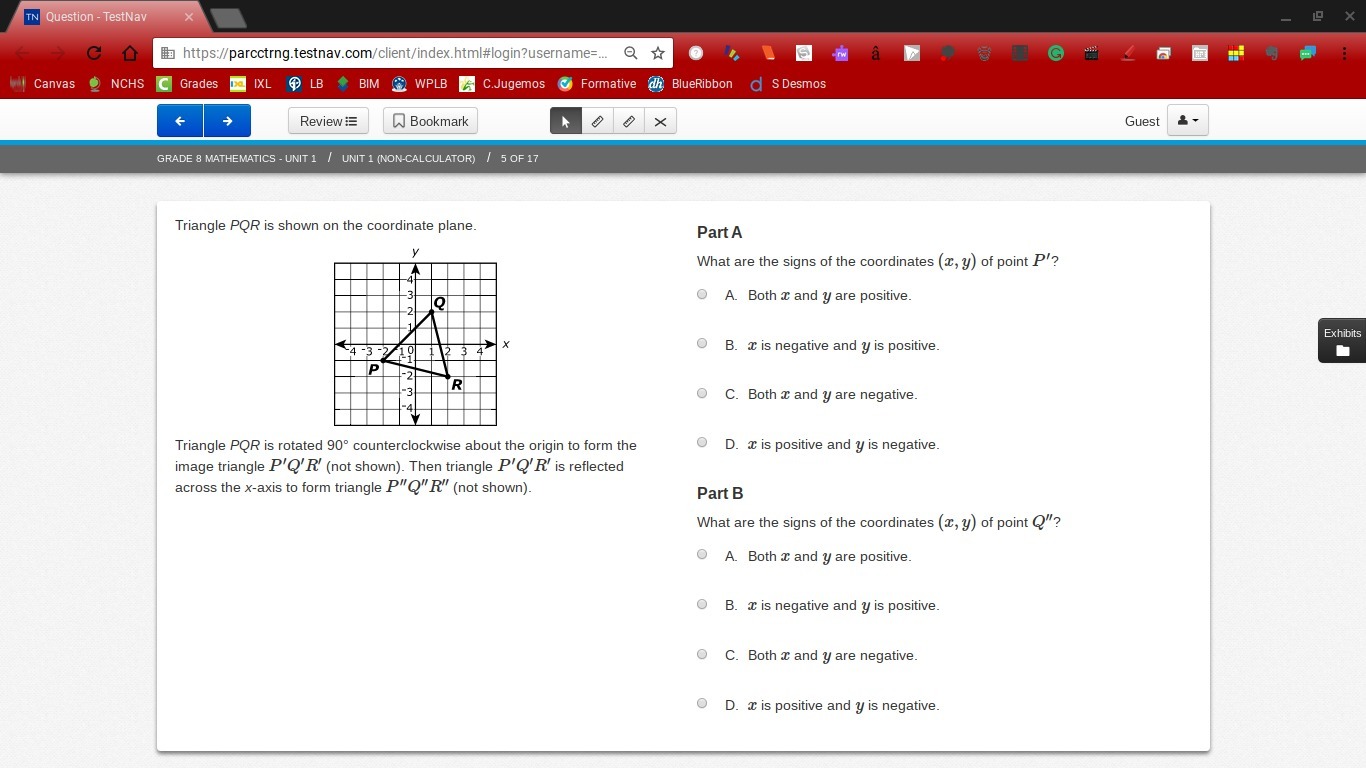Part B: choose D, x positive y negative
The height and width of the screenshot is (768, 1366).
click(x=702, y=704)
